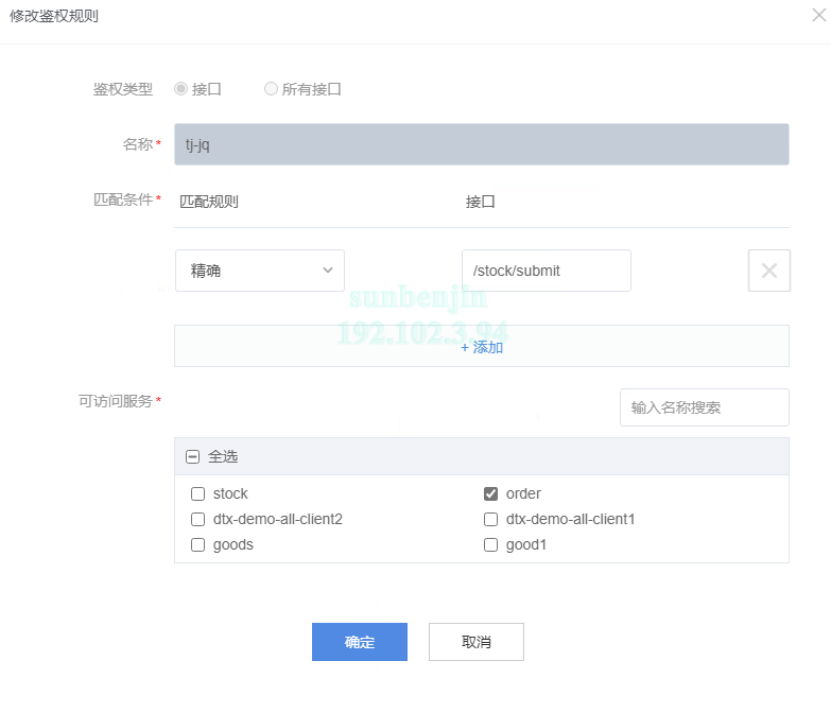
Task: Click the 匹配规则 column header
Action: (209, 202)
